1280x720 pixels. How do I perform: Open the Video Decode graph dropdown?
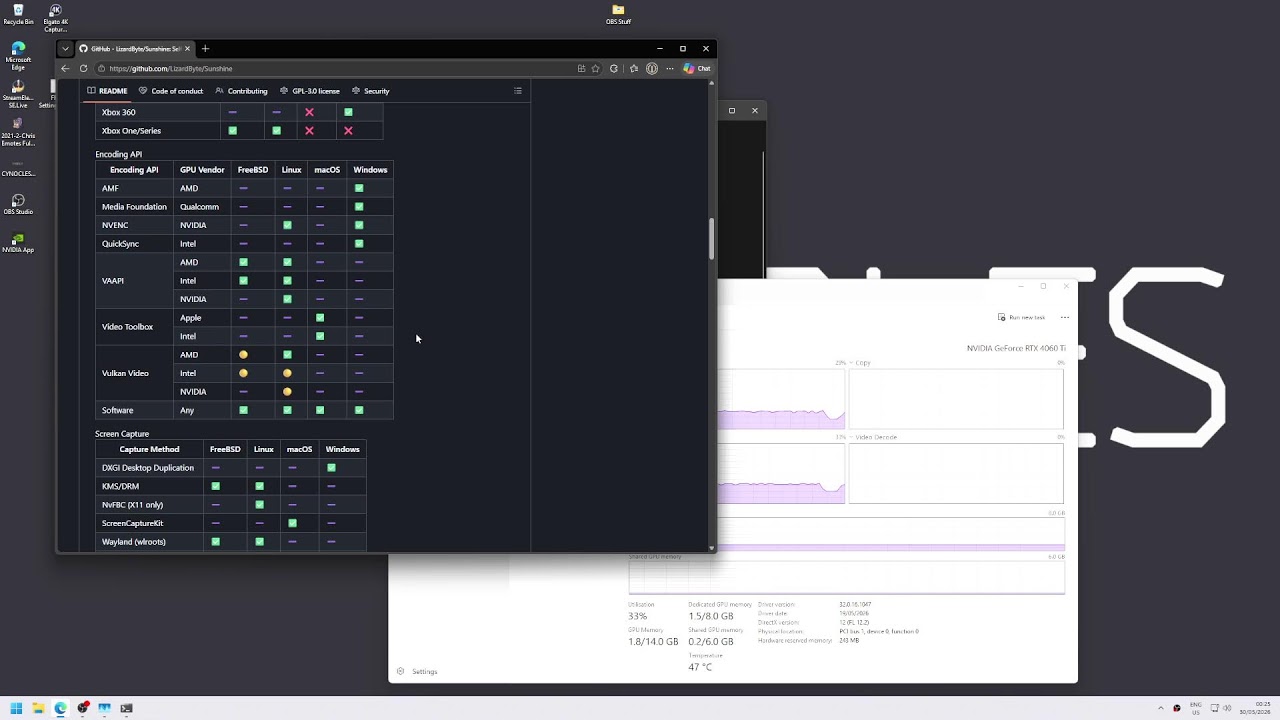click(874, 437)
